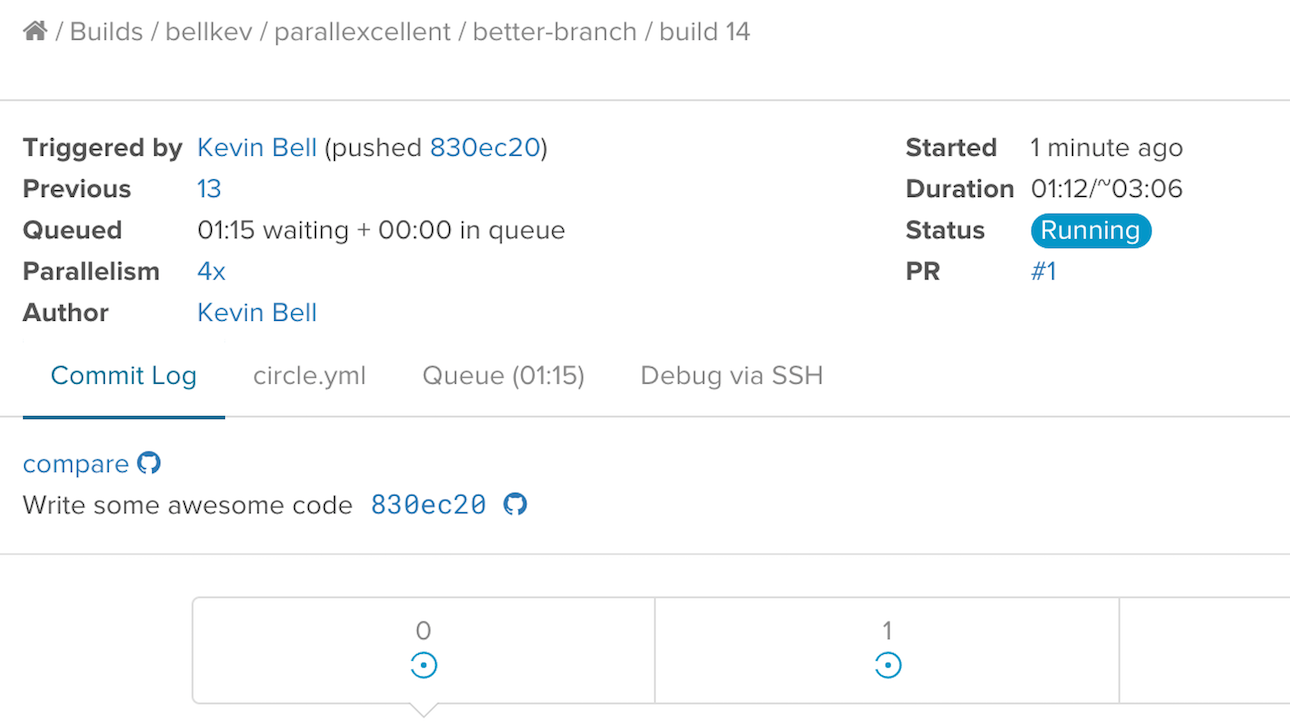
Task: Open the compare link
Action: [76, 464]
